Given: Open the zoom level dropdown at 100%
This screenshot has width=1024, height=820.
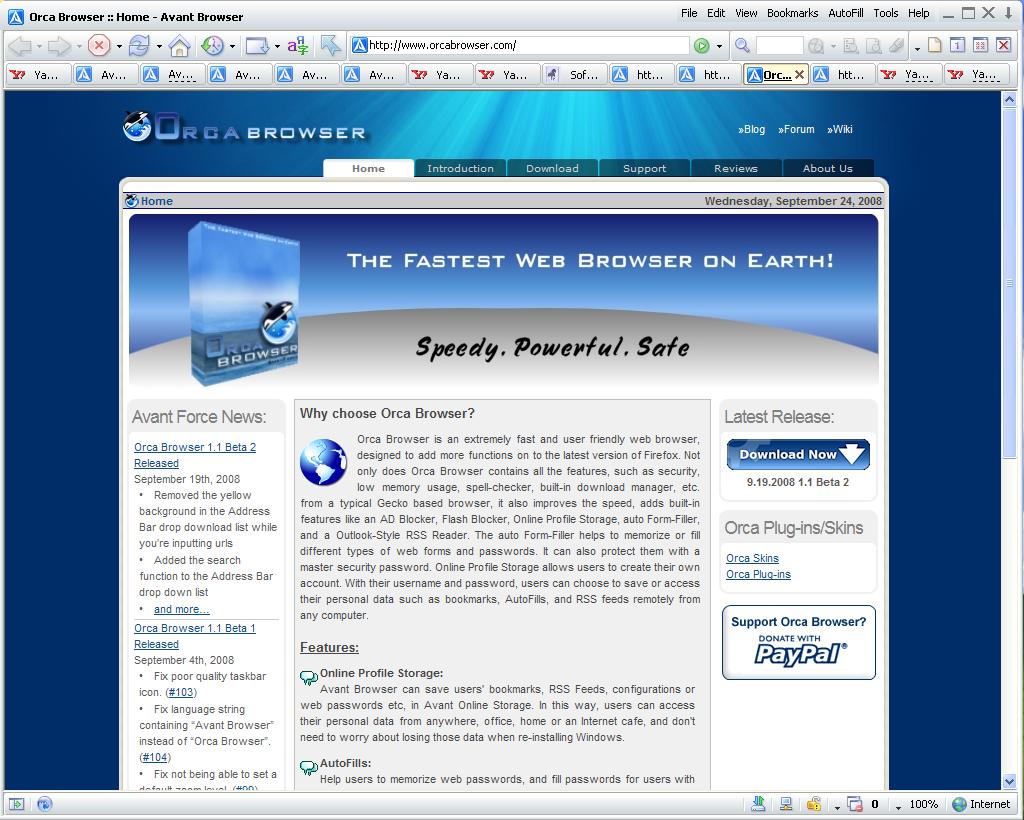Looking at the screenshot, I should [x=899, y=807].
